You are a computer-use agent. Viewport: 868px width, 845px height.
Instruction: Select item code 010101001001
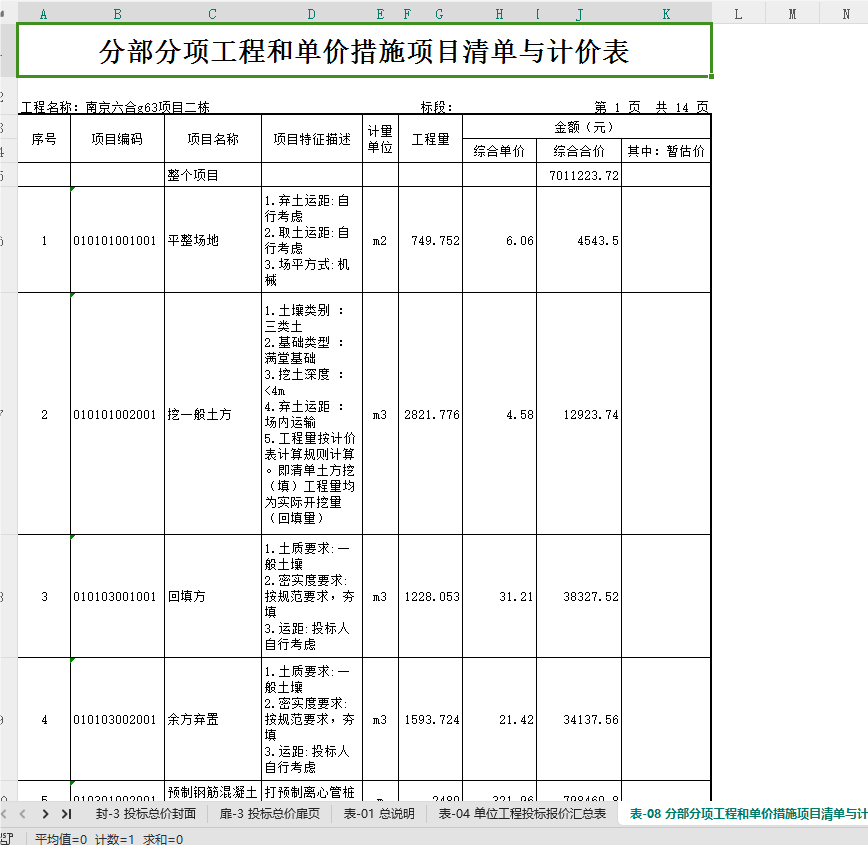click(x=117, y=240)
